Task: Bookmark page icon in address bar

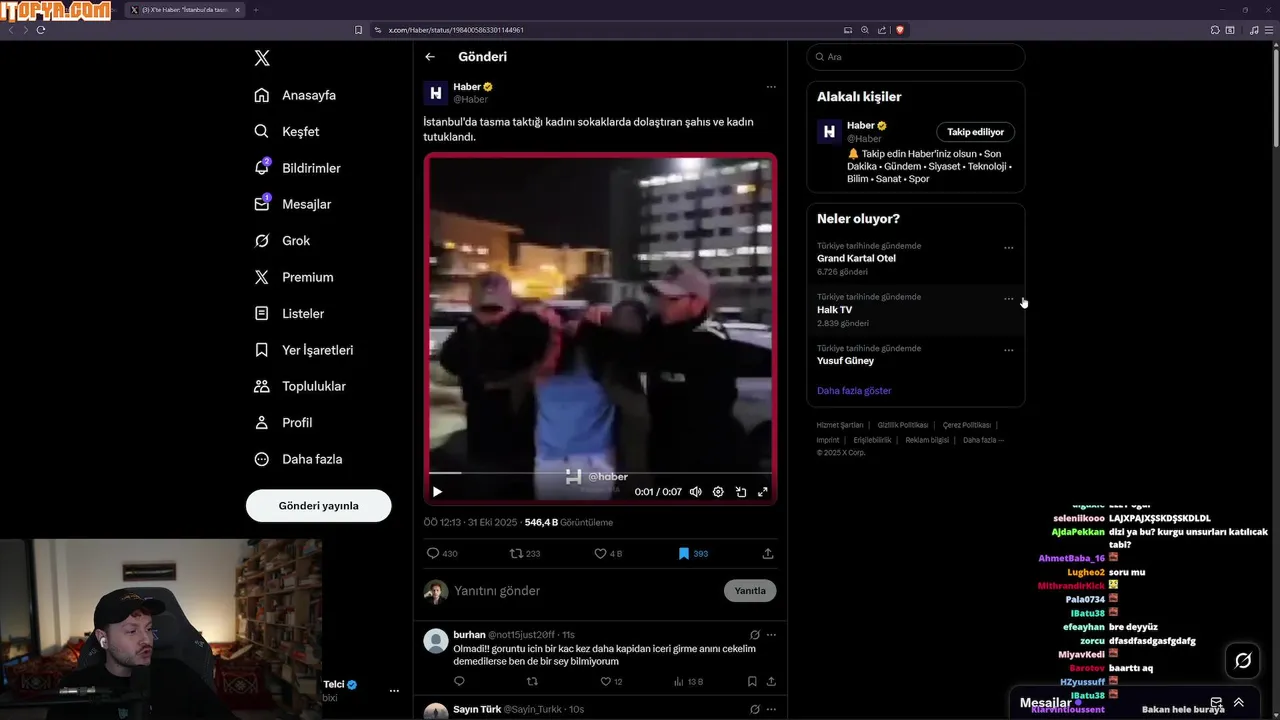Action: coord(359,30)
